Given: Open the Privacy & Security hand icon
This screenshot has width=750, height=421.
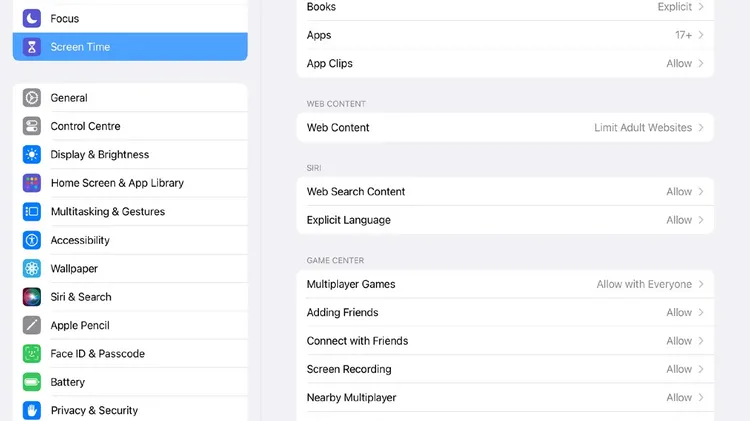Looking at the screenshot, I should tap(32, 410).
